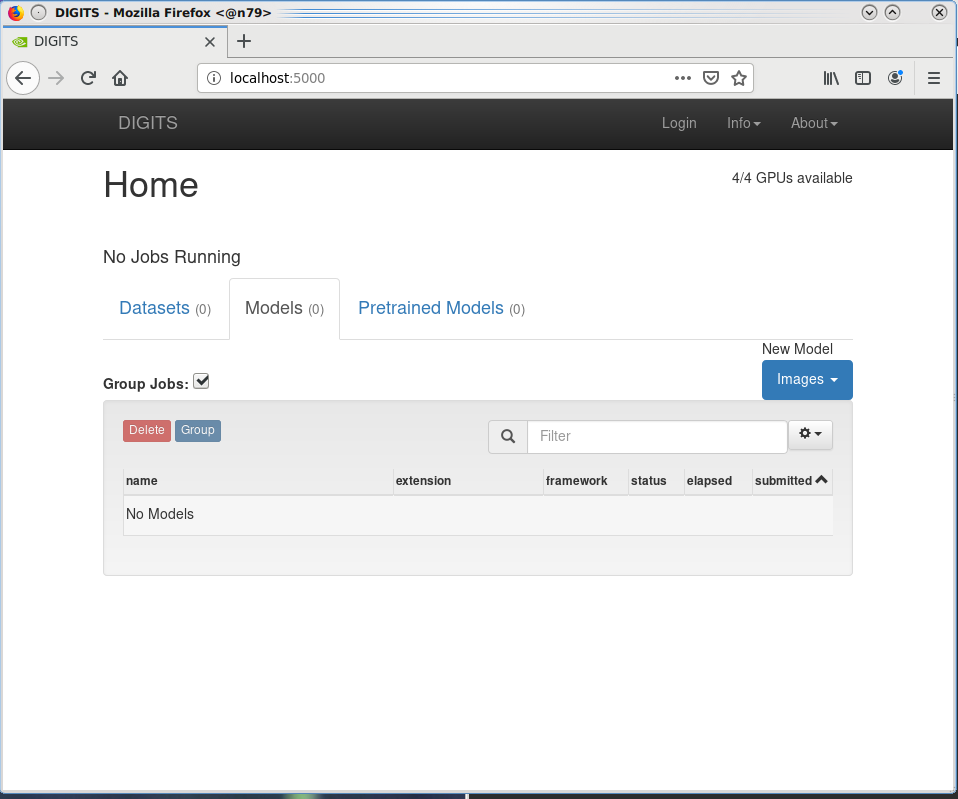Image resolution: width=958 pixels, height=799 pixels.
Task: Open the Firefox Library icon
Action: pos(831,78)
